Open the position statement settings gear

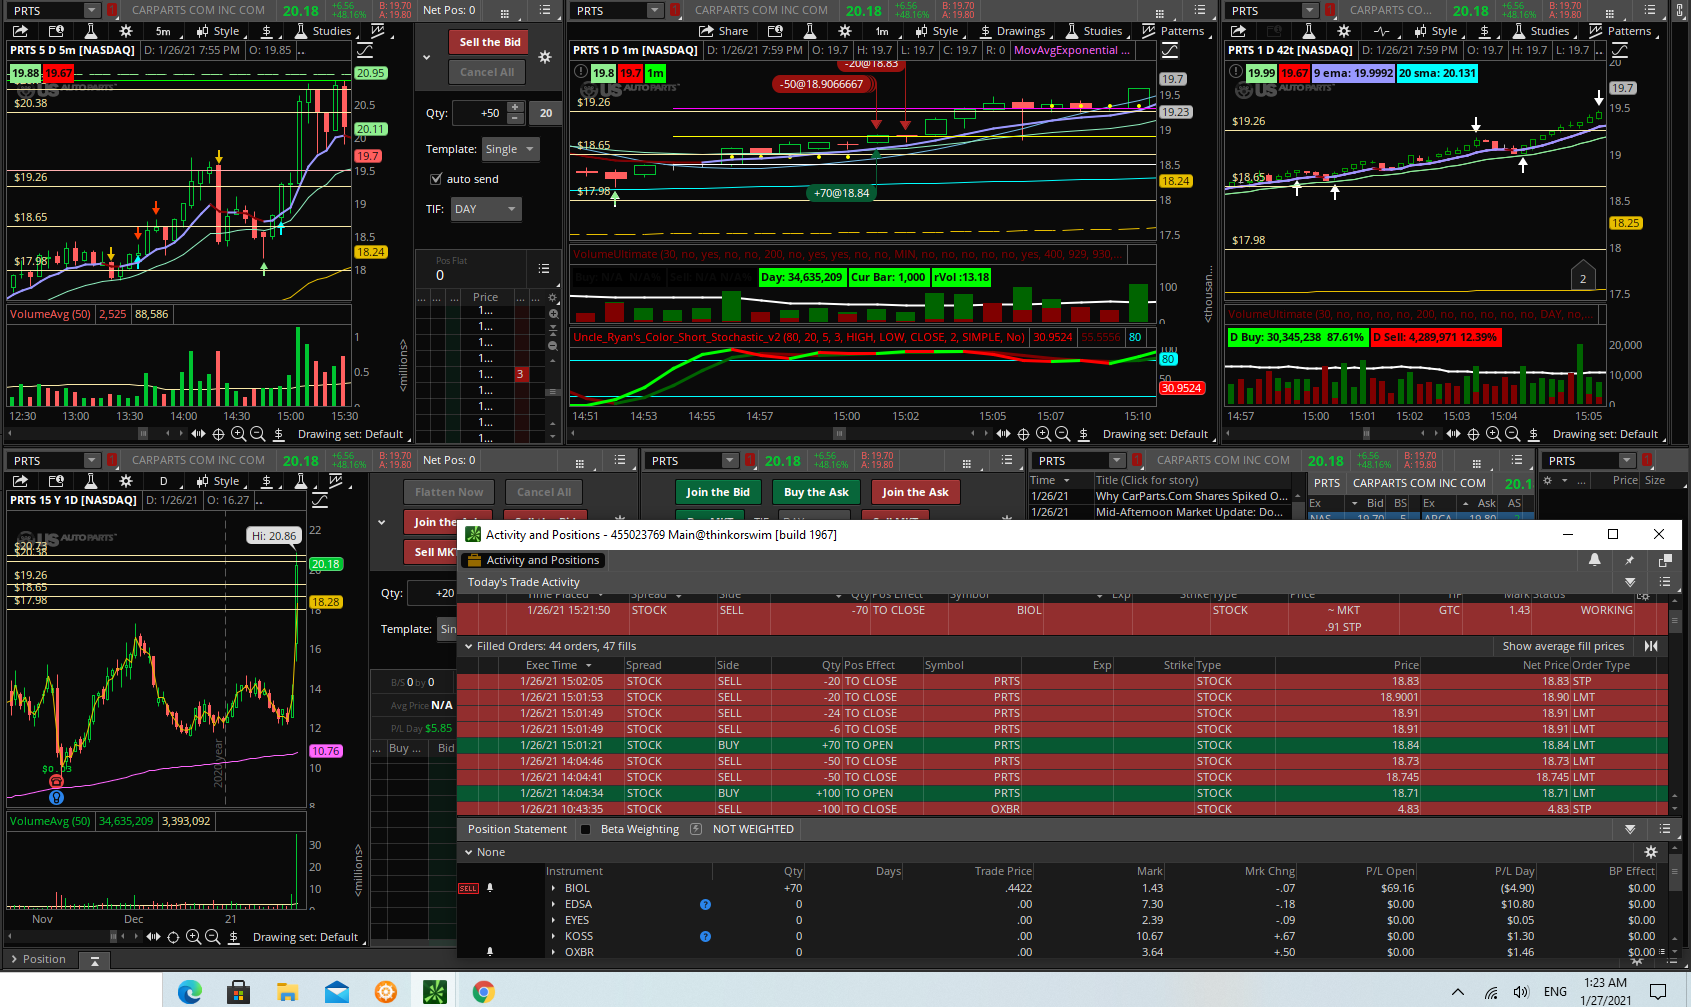[x=1651, y=852]
